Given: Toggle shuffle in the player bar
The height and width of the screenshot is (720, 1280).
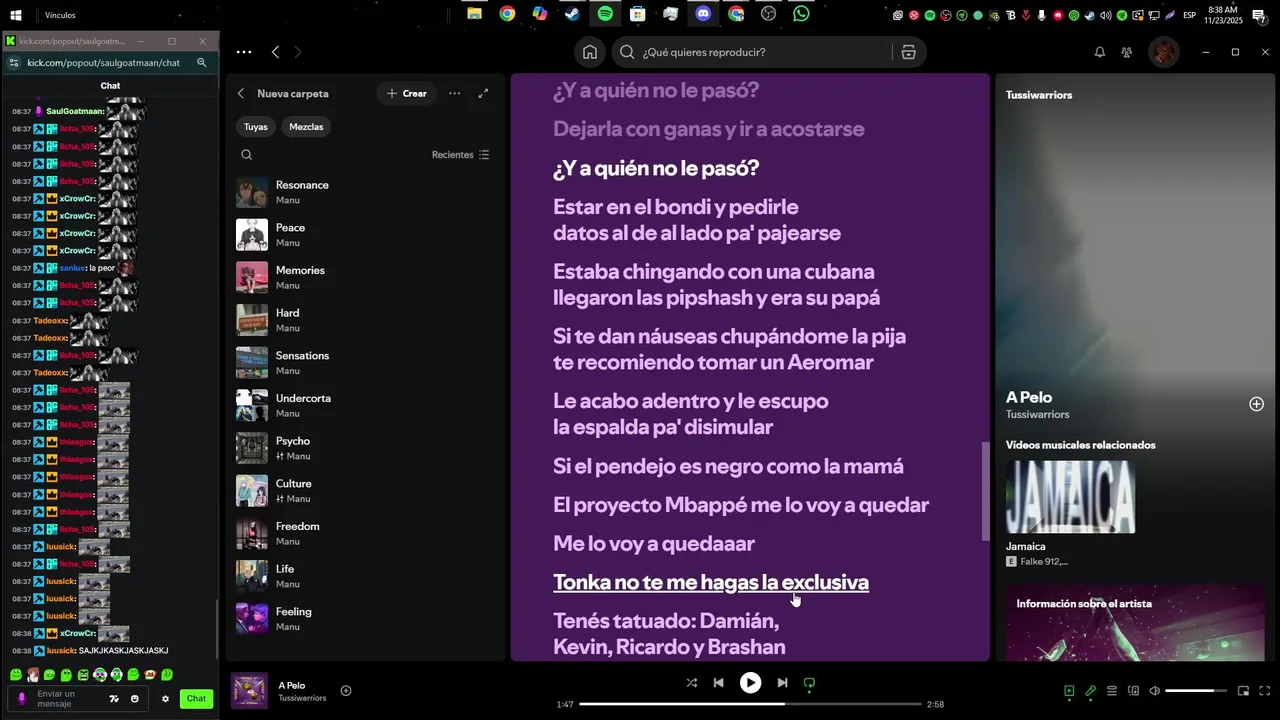Looking at the screenshot, I should pyautogui.click(x=692, y=683).
